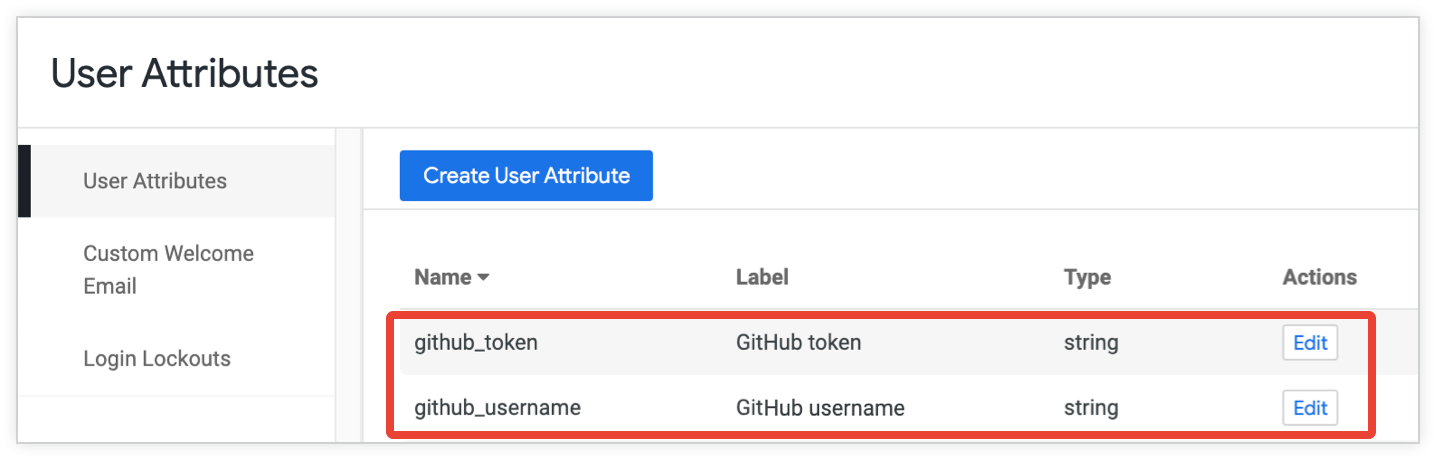
Task: Edit the github_token attribute
Action: tap(1310, 343)
